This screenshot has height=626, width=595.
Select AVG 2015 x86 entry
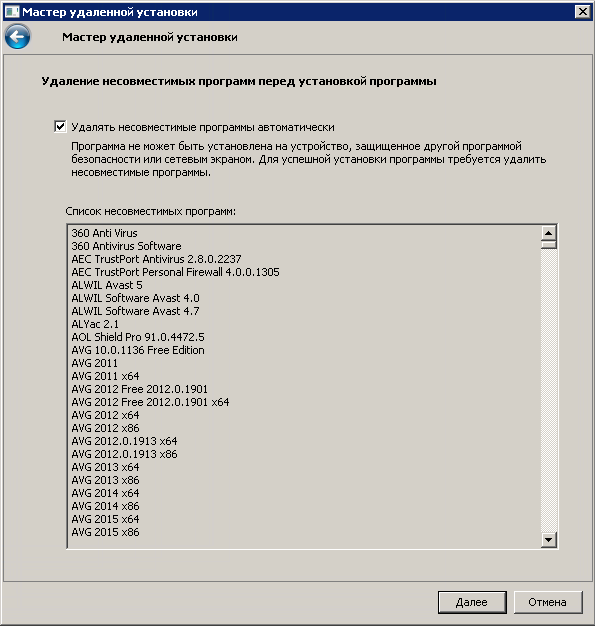point(105,532)
